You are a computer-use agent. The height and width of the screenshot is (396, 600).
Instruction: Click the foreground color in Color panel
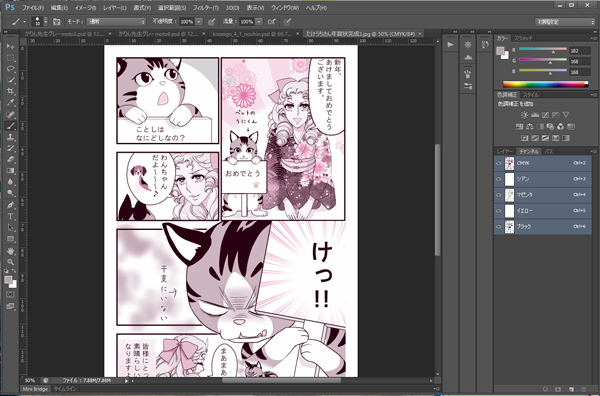tap(500, 51)
